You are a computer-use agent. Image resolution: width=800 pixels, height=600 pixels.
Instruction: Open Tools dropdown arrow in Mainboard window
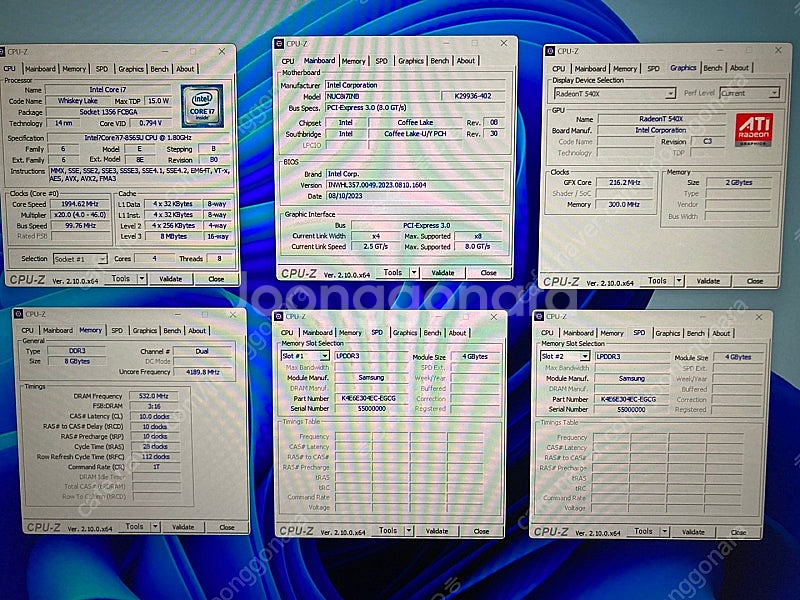[x=414, y=272]
